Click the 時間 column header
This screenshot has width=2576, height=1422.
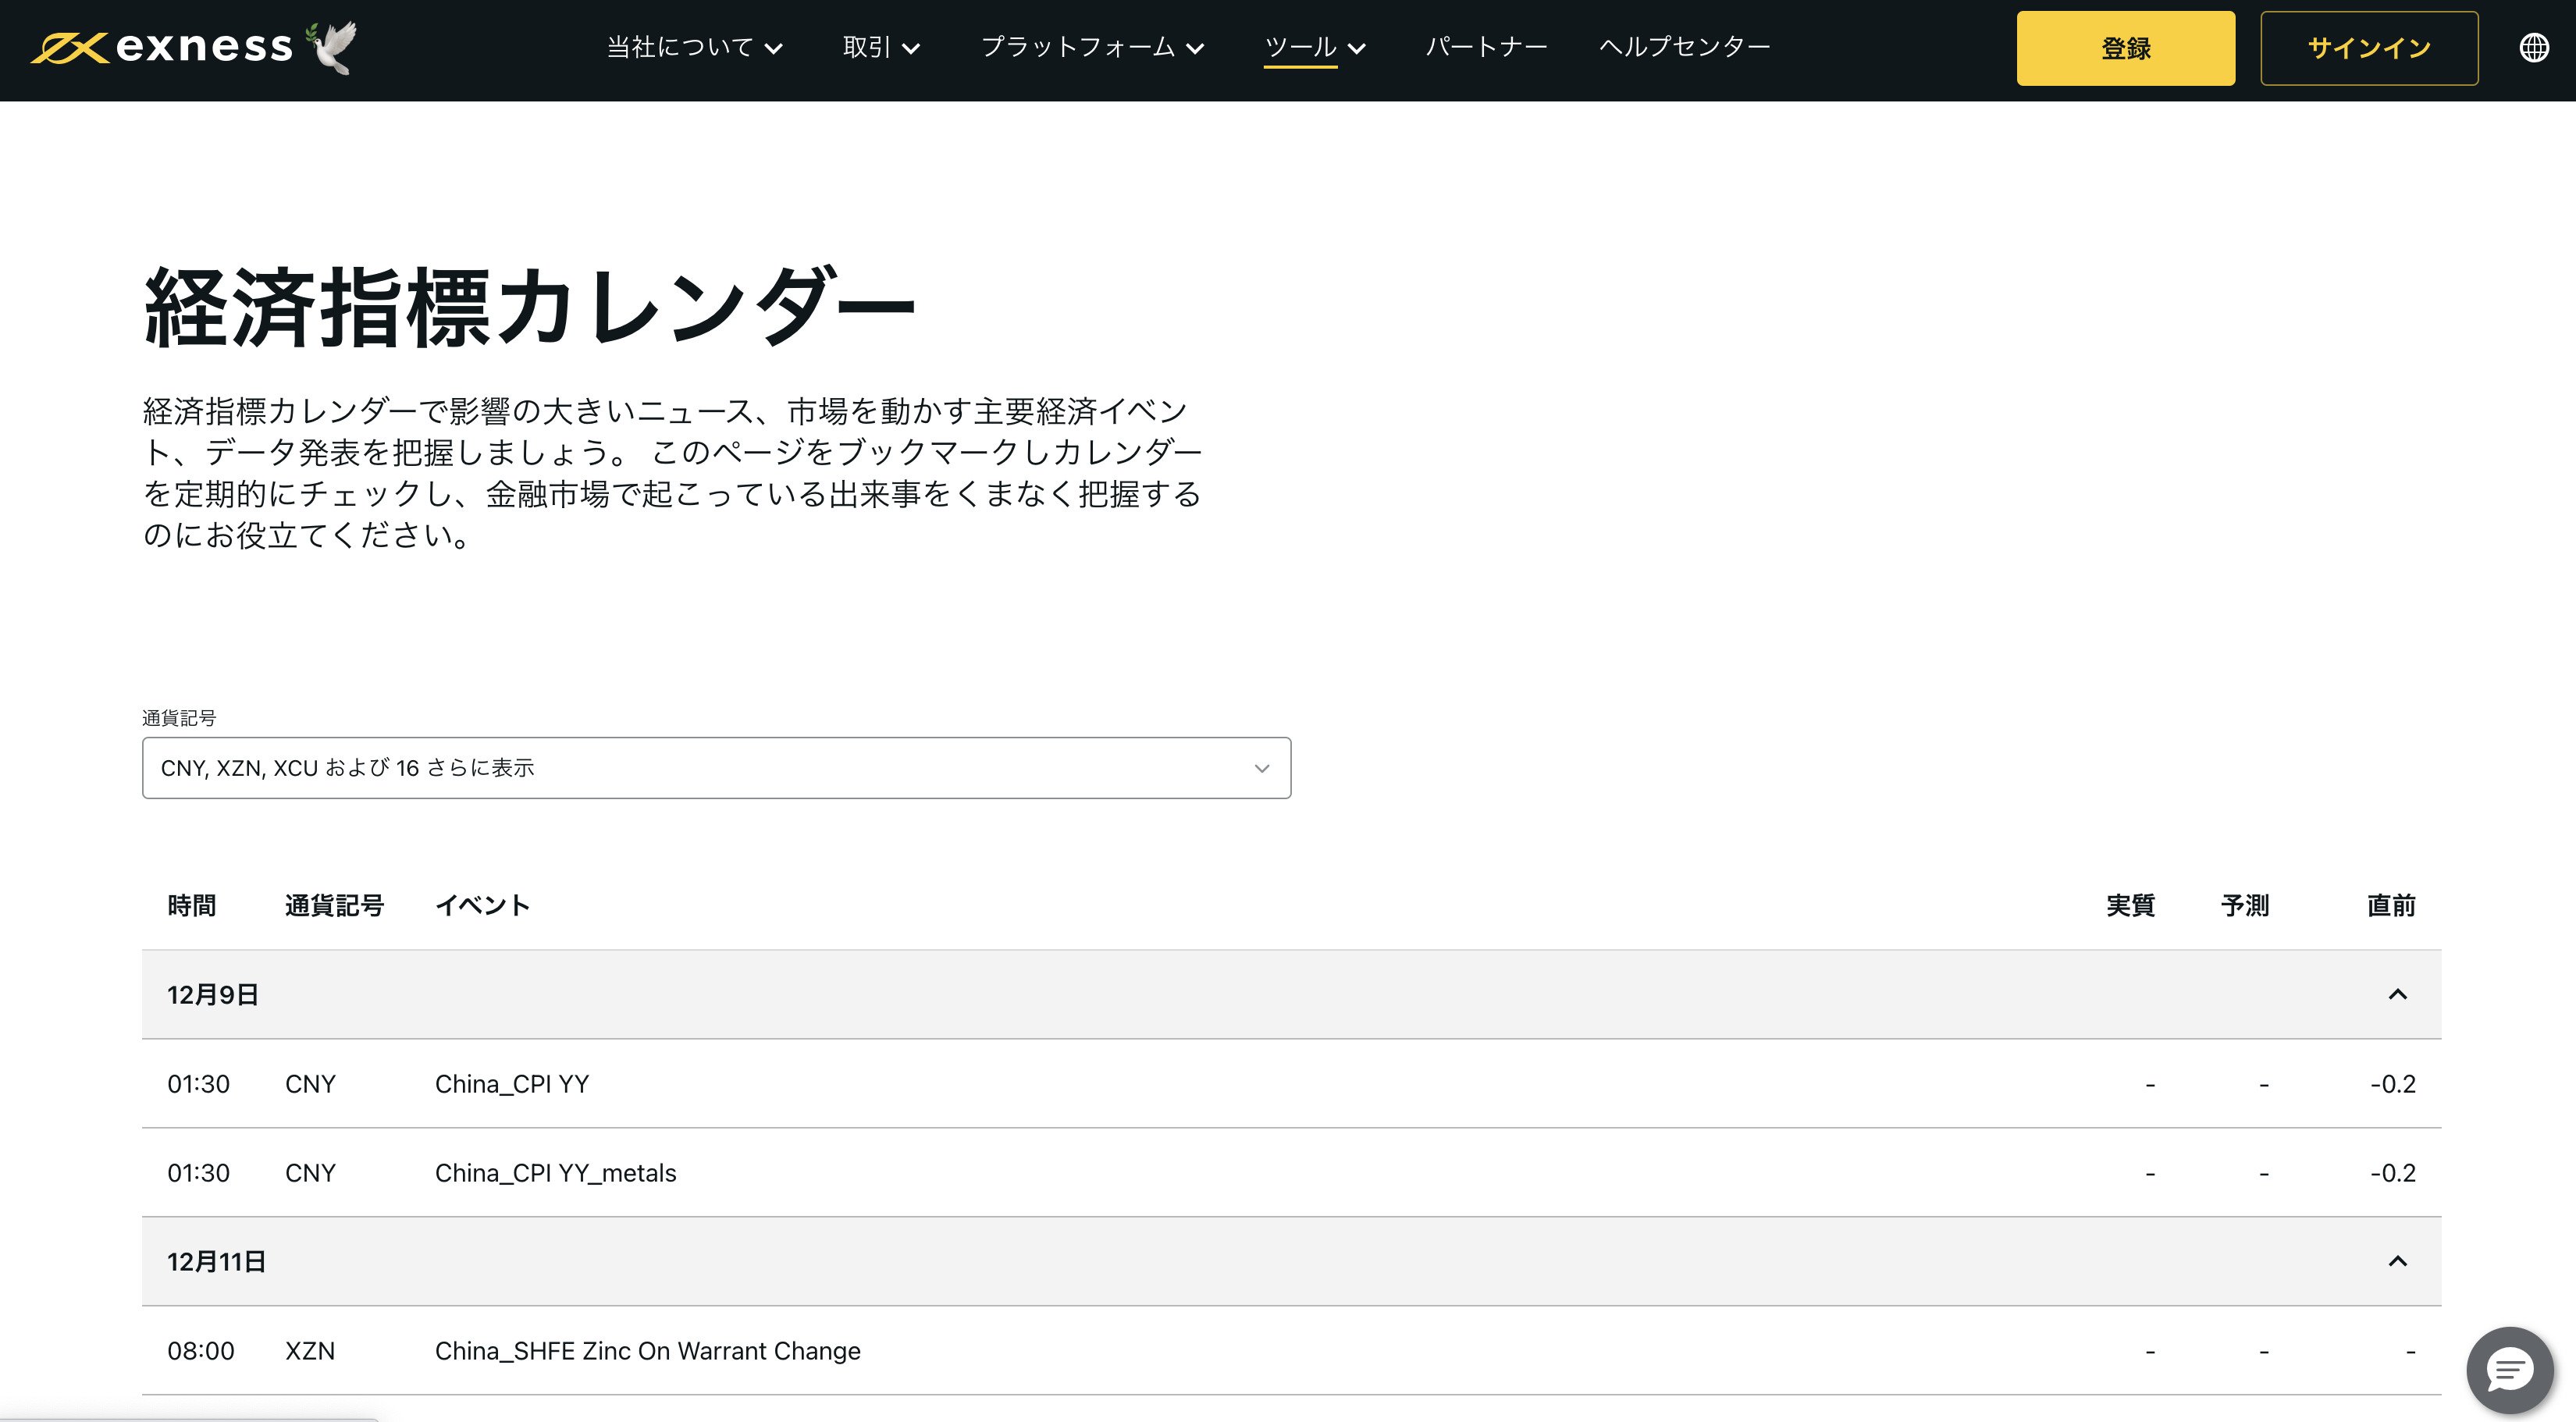click(191, 906)
